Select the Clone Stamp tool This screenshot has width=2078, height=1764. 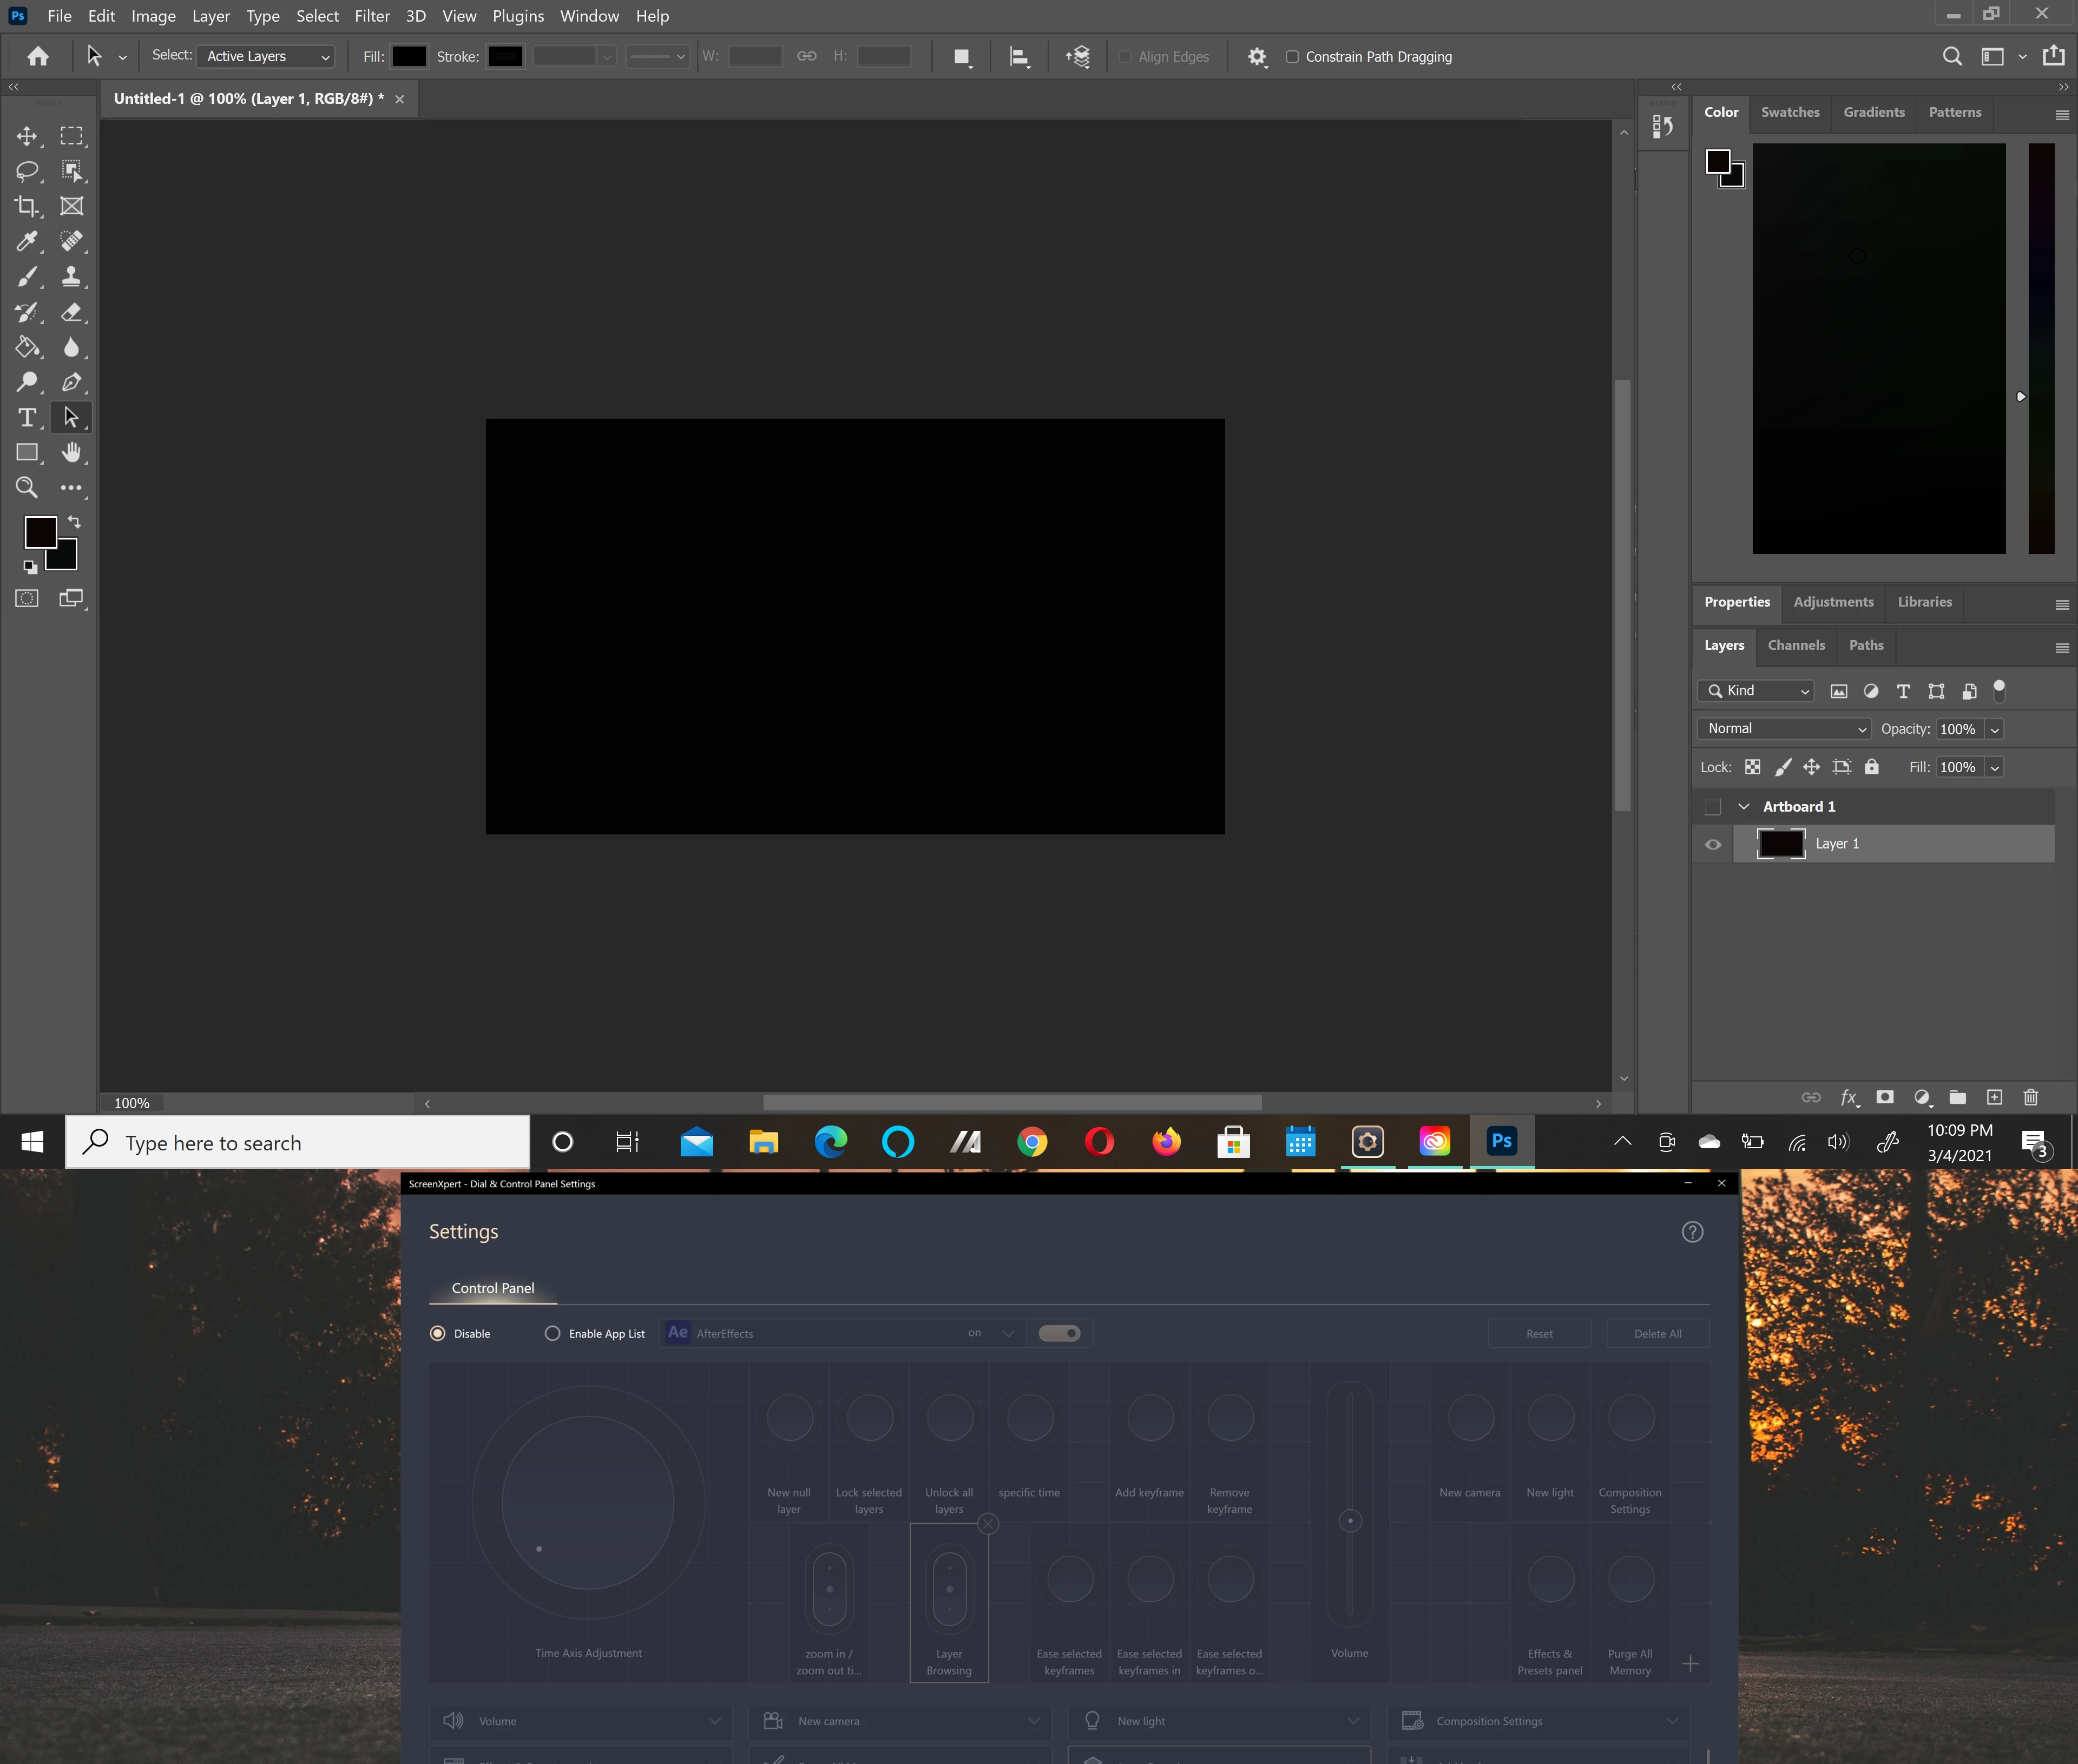point(71,276)
